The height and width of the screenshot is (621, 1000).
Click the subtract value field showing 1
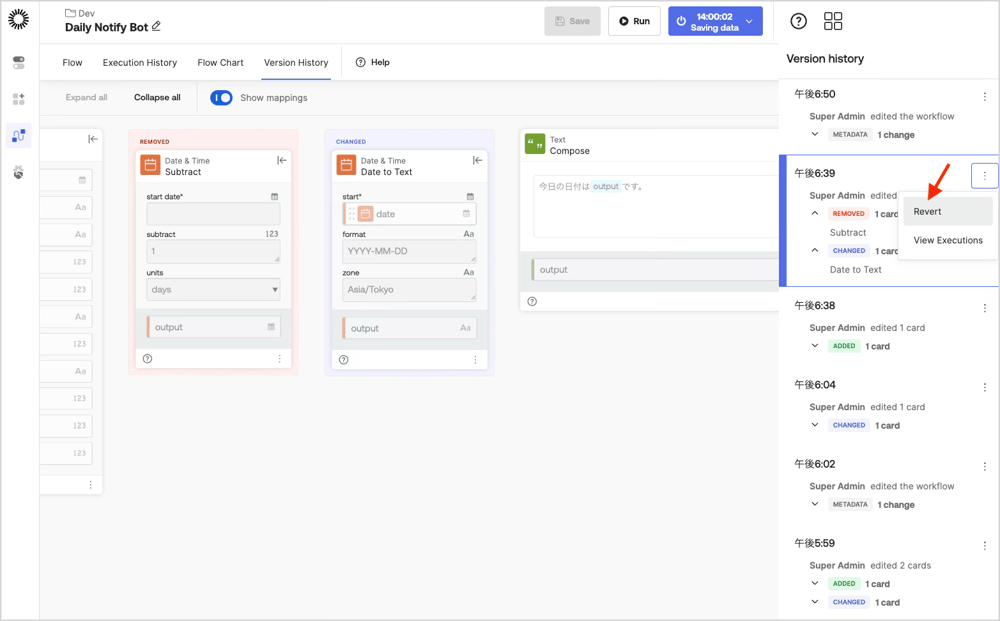[x=213, y=251]
